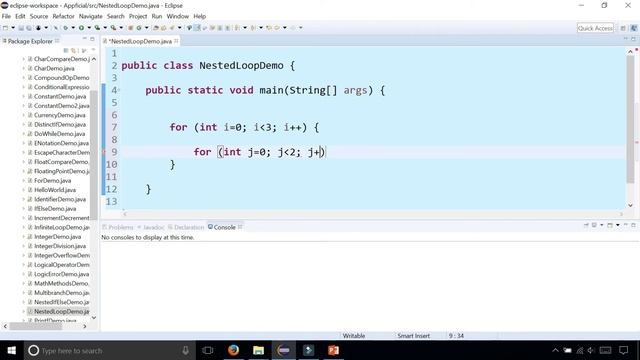Click the Save All toolbar icon
The height and width of the screenshot is (360, 640).
coord(29,28)
